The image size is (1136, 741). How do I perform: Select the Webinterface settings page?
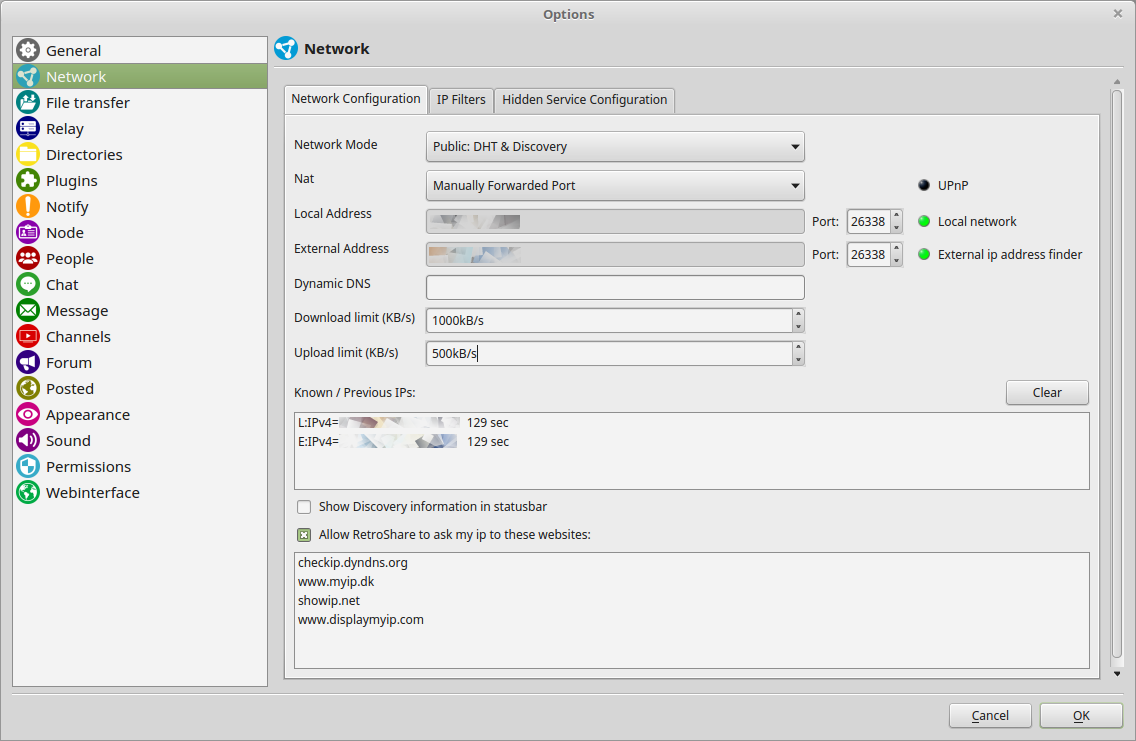pyautogui.click(x=140, y=493)
